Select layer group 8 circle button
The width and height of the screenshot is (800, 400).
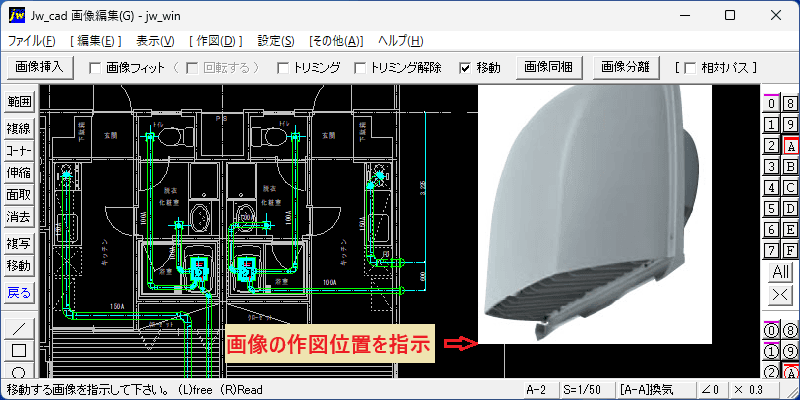(x=790, y=331)
